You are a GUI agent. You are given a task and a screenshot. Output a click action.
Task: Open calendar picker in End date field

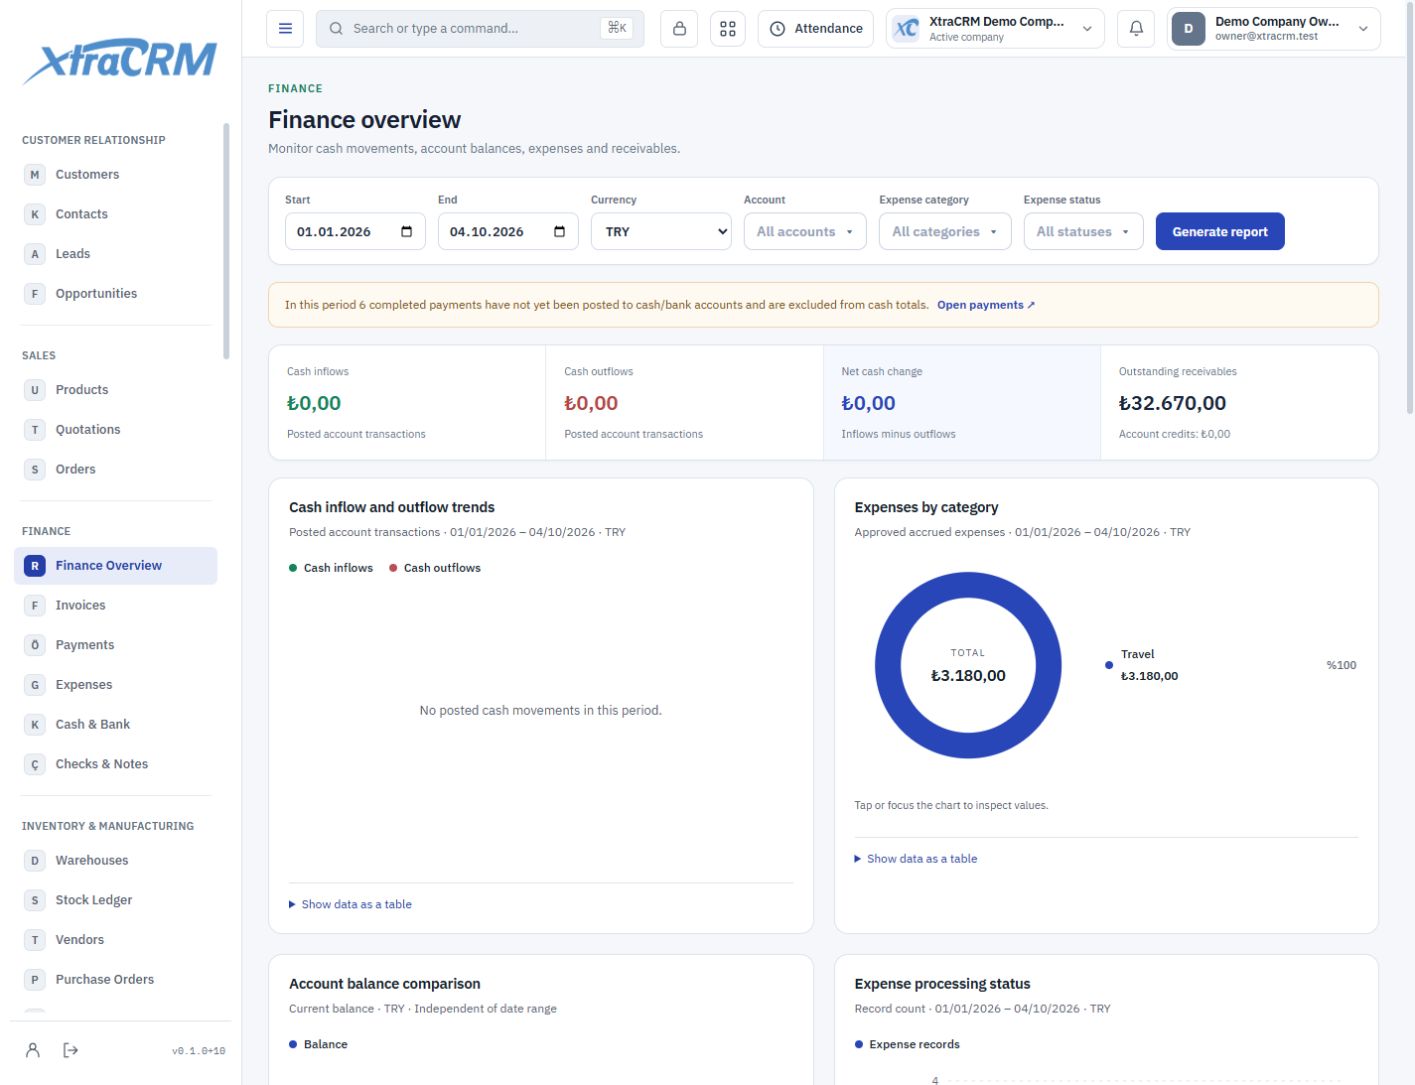pyautogui.click(x=559, y=232)
